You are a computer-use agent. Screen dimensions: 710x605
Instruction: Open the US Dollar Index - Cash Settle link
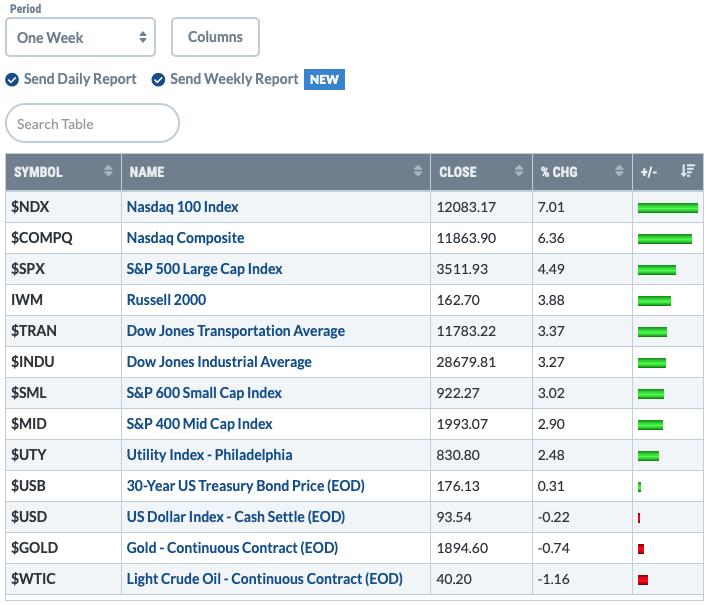(235, 517)
